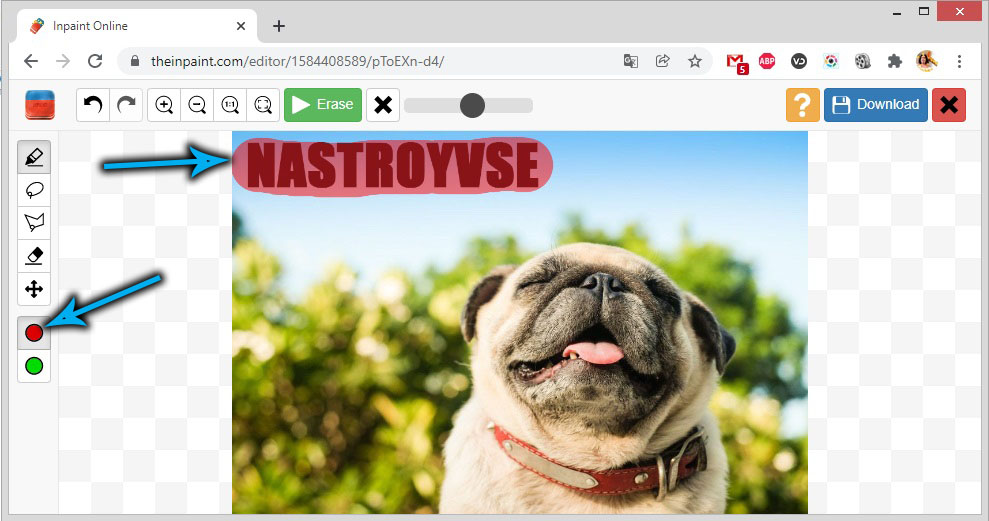Click the Inpaint eraser logo
989x521 pixels.
(40, 105)
